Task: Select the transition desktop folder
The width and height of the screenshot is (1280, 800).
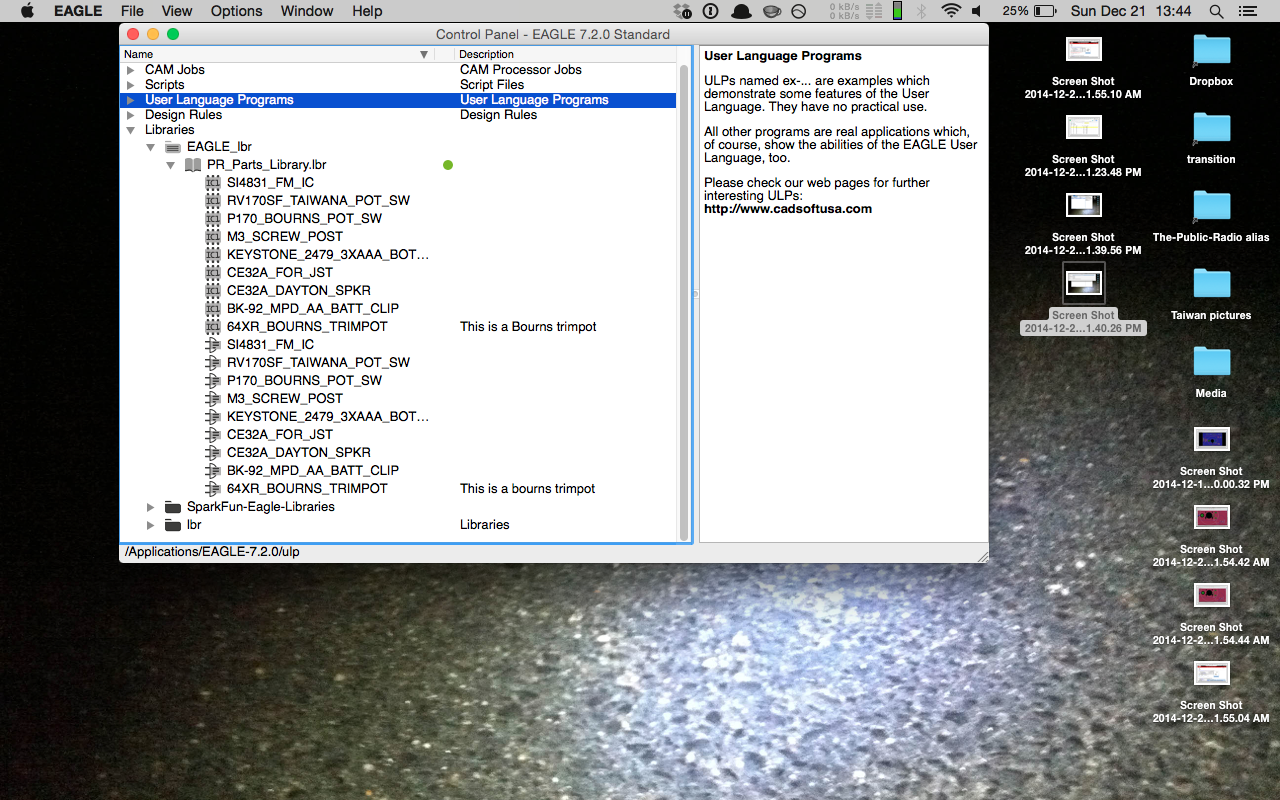Action: (x=1211, y=128)
